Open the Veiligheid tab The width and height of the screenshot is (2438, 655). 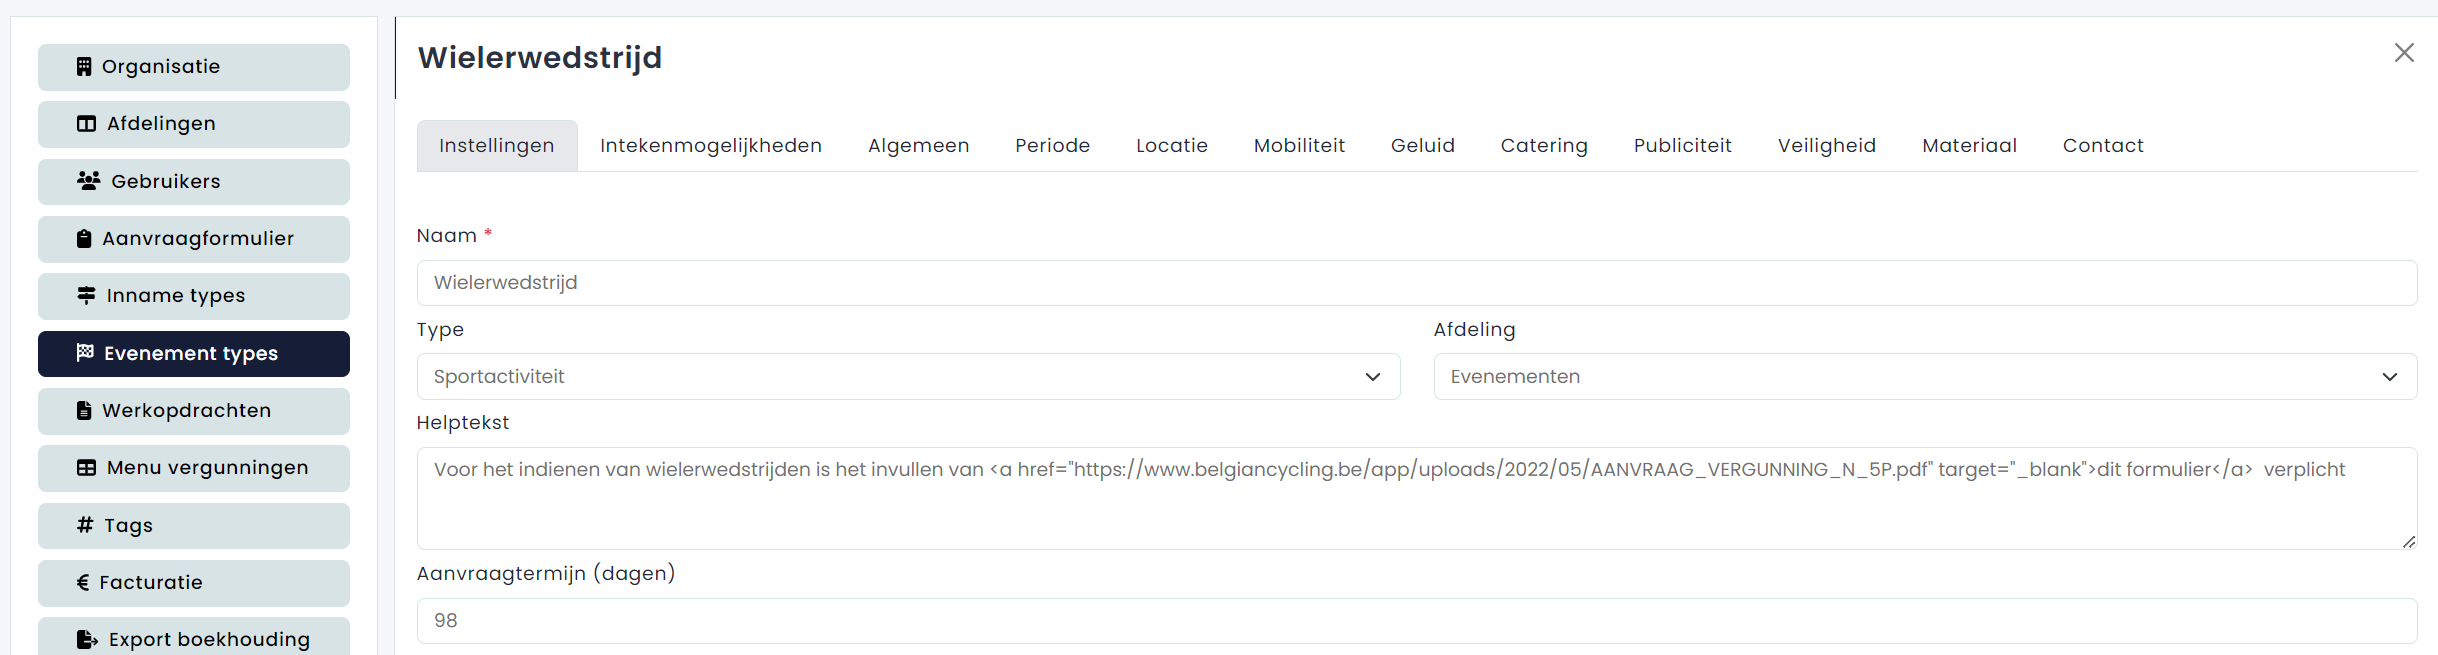[x=1827, y=146]
